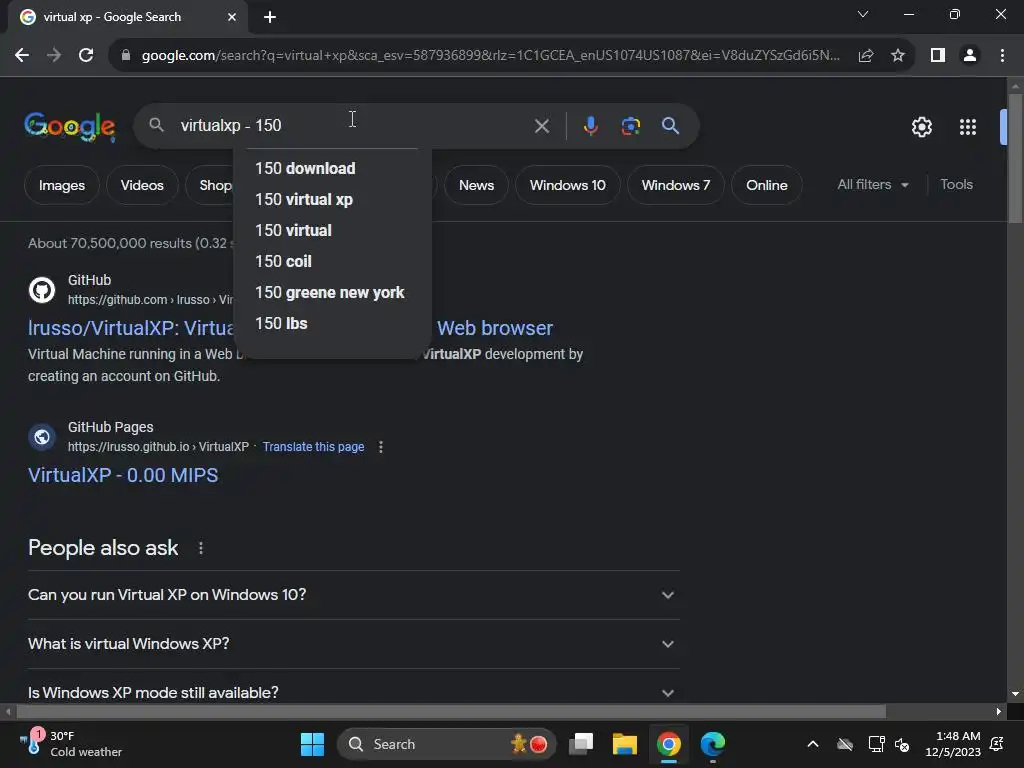This screenshot has height=768, width=1024.
Task: Open the lrusso/VirtualXP GitHub result
Action: click(x=131, y=328)
